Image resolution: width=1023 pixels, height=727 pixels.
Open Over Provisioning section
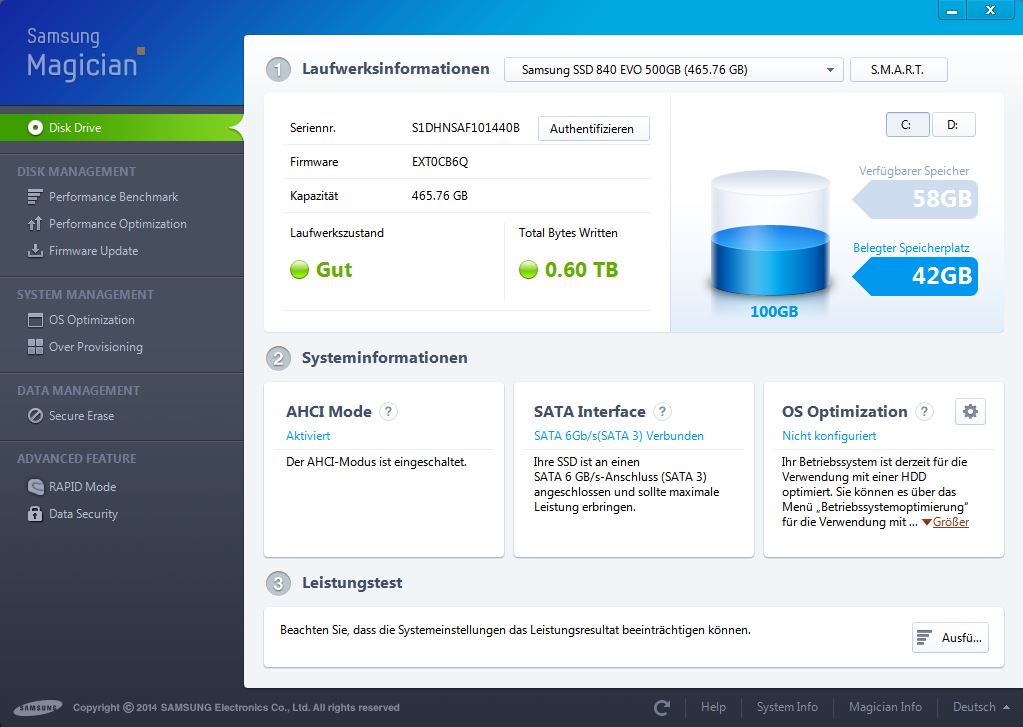coord(95,347)
